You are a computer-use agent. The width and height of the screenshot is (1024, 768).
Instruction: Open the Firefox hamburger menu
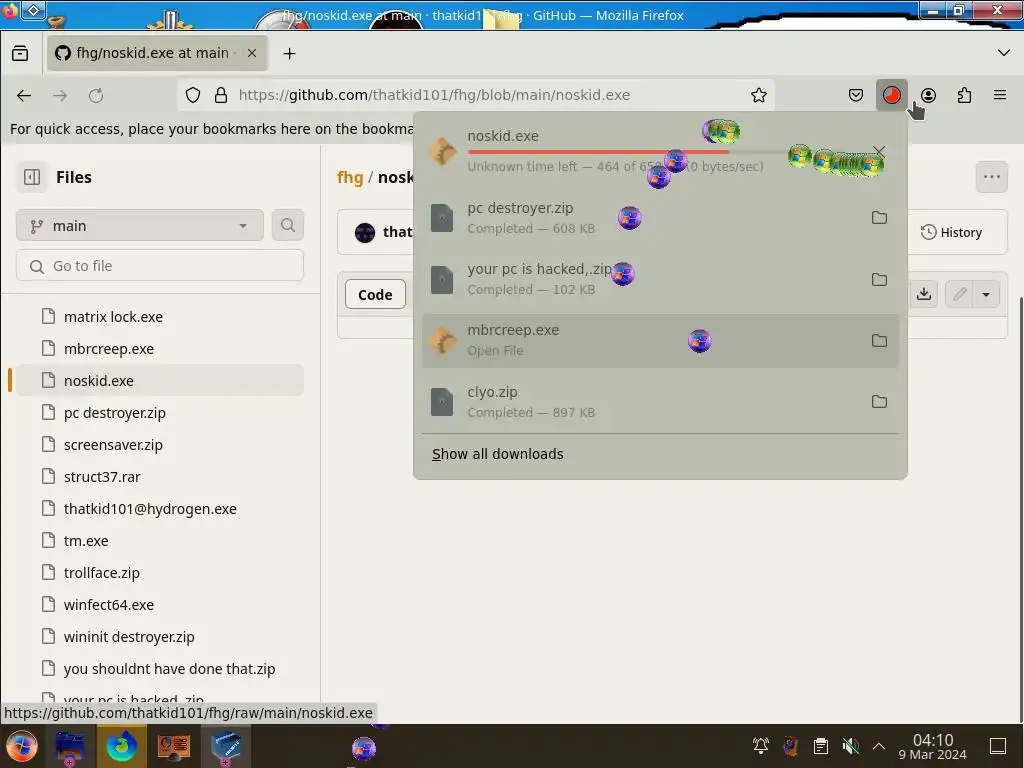click(x=1000, y=95)
